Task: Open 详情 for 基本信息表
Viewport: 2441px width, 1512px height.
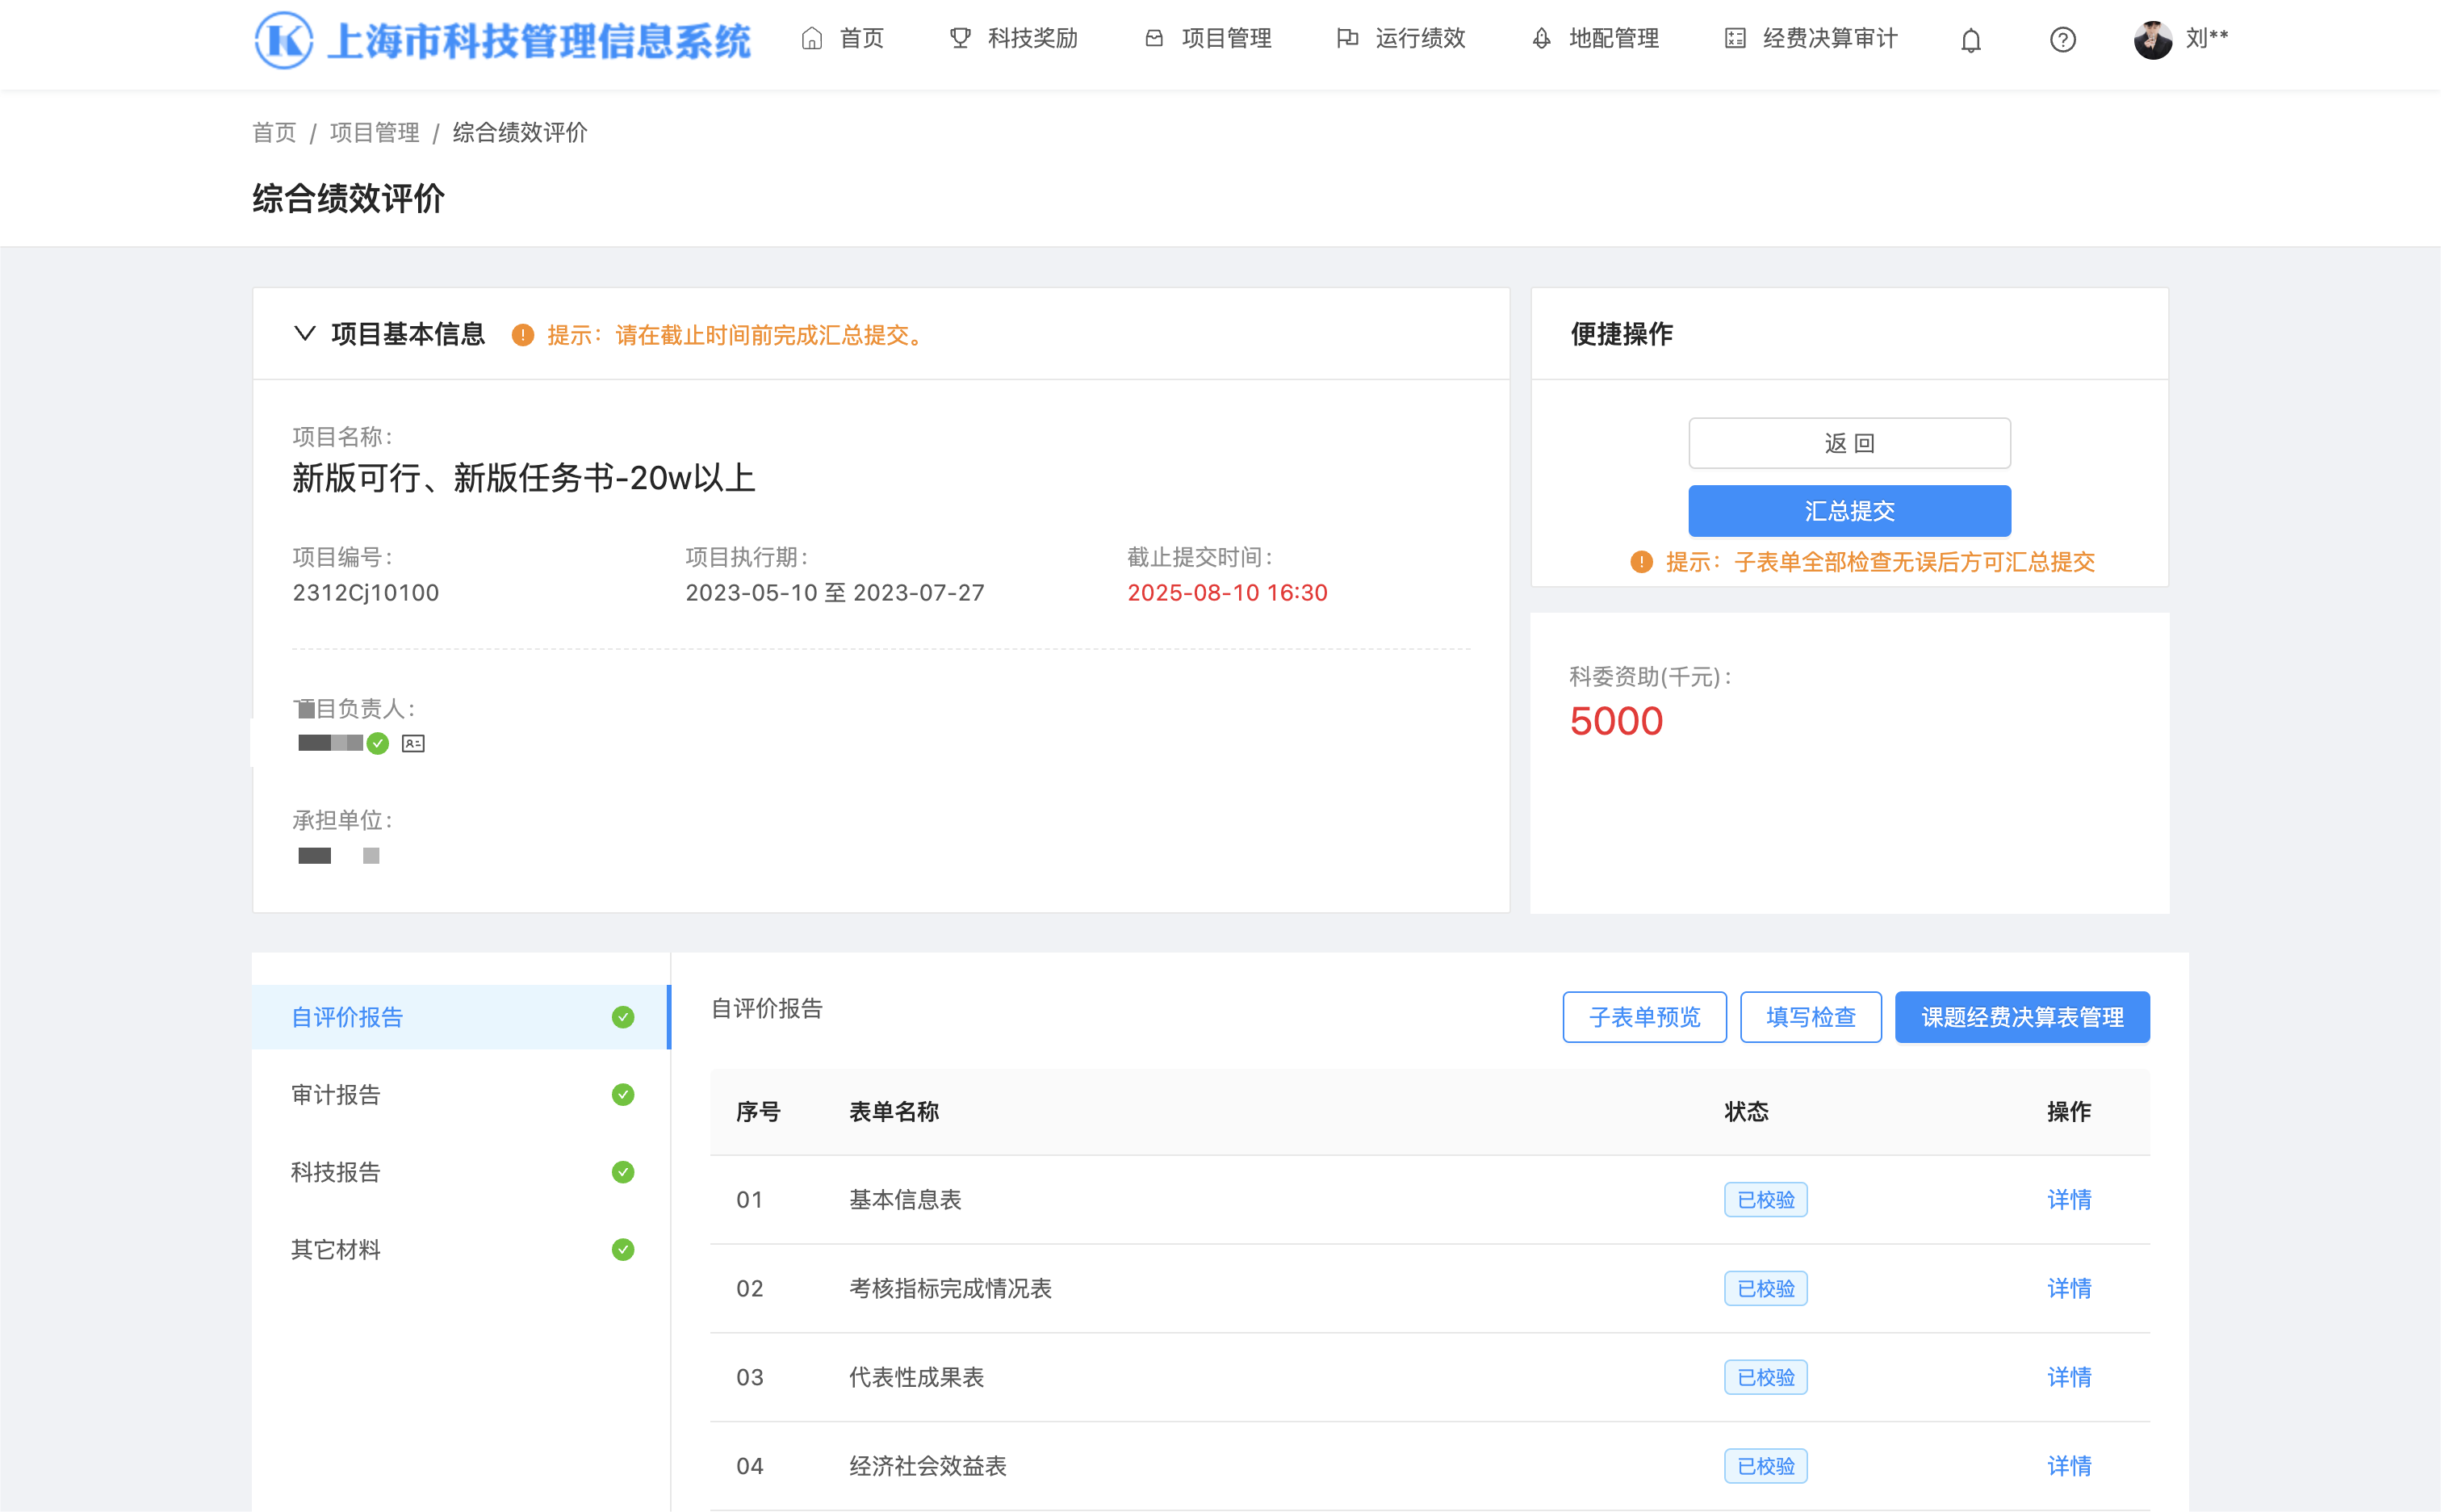Action: coord(2069,1200)
